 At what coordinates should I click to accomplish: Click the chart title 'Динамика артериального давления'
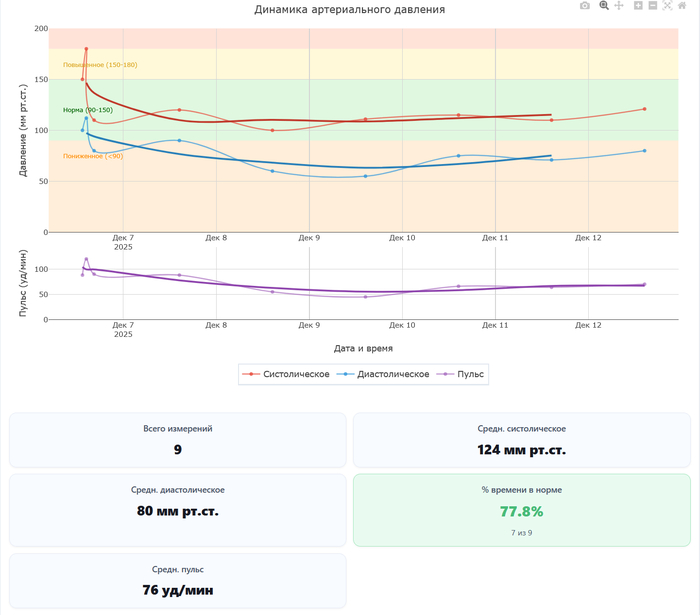[350, 9]
